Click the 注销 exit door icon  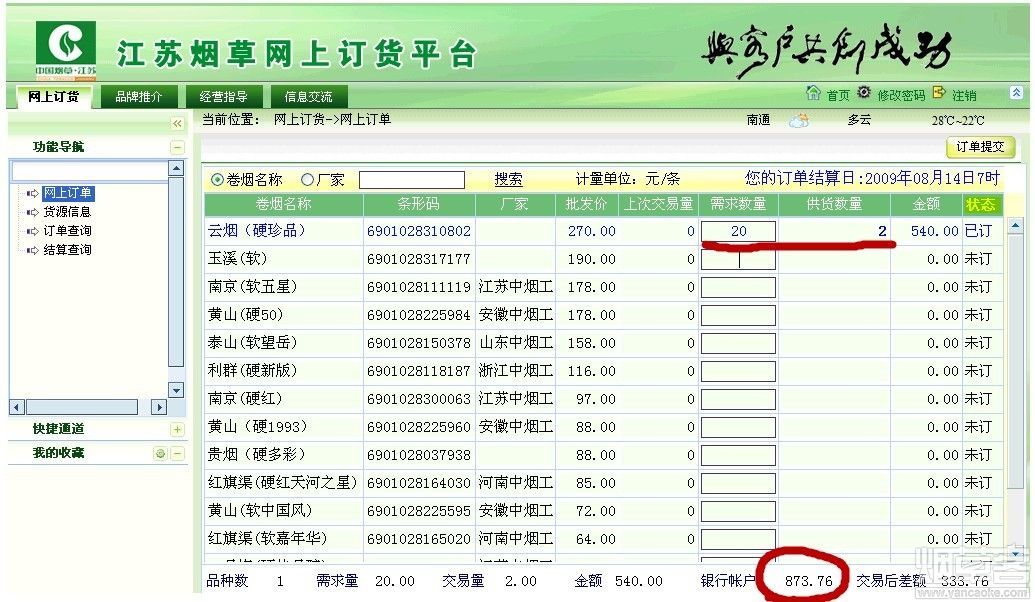coord(937,94)
